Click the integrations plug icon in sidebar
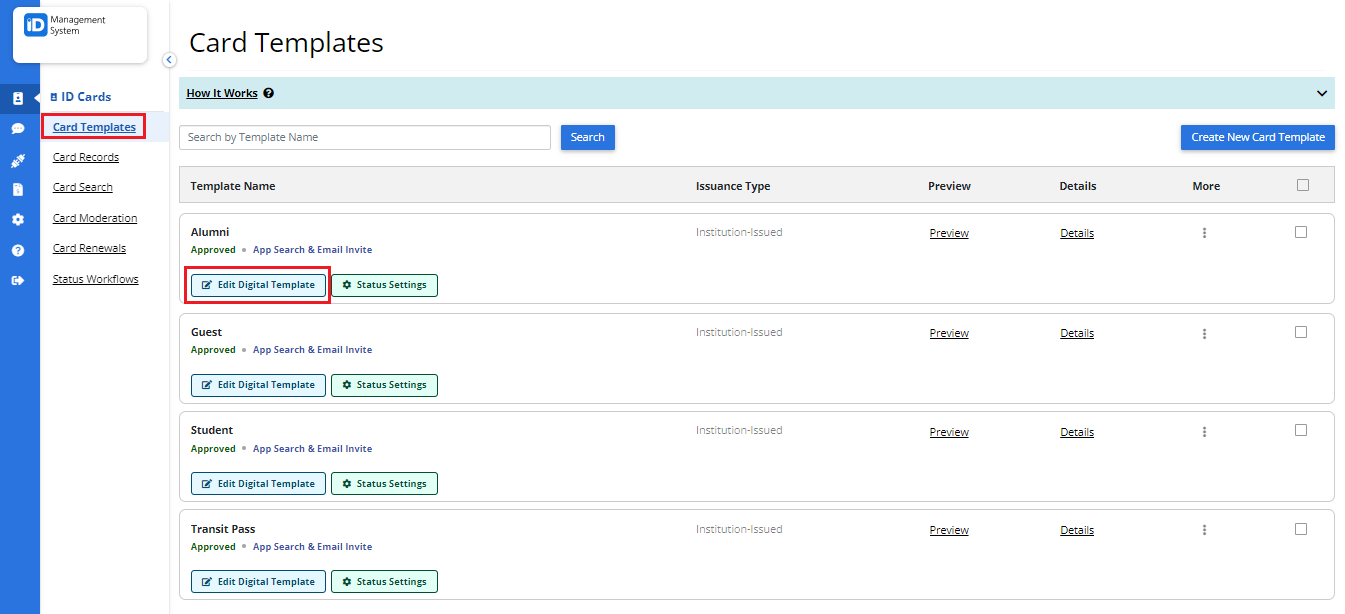Screen dimensions: 1345x614 [18, 158]
